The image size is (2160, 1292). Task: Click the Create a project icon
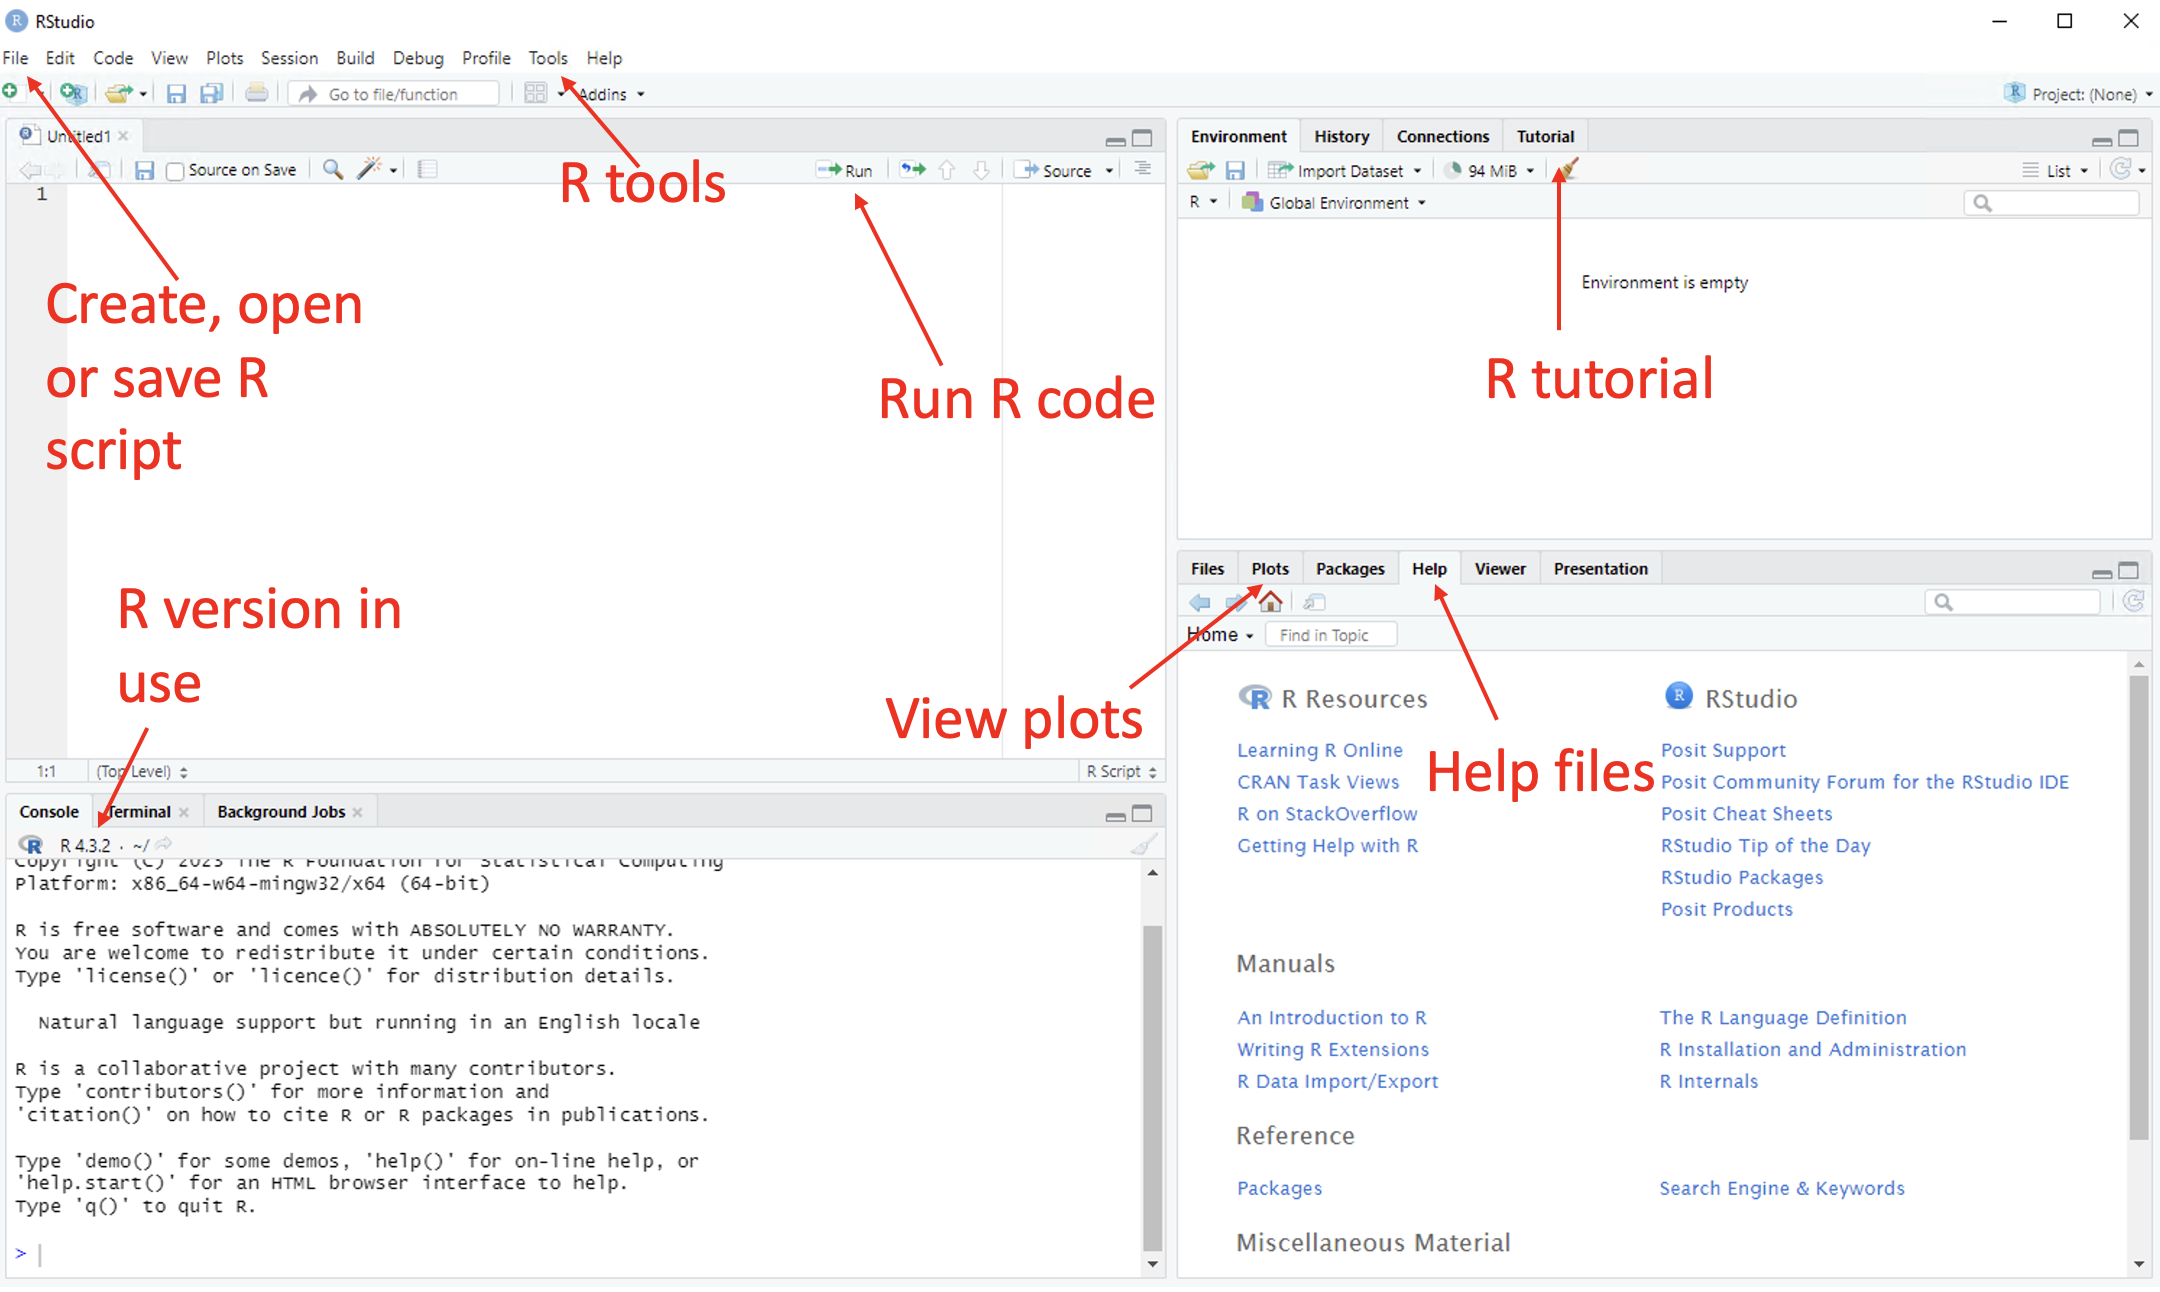[x=73, y=93]
